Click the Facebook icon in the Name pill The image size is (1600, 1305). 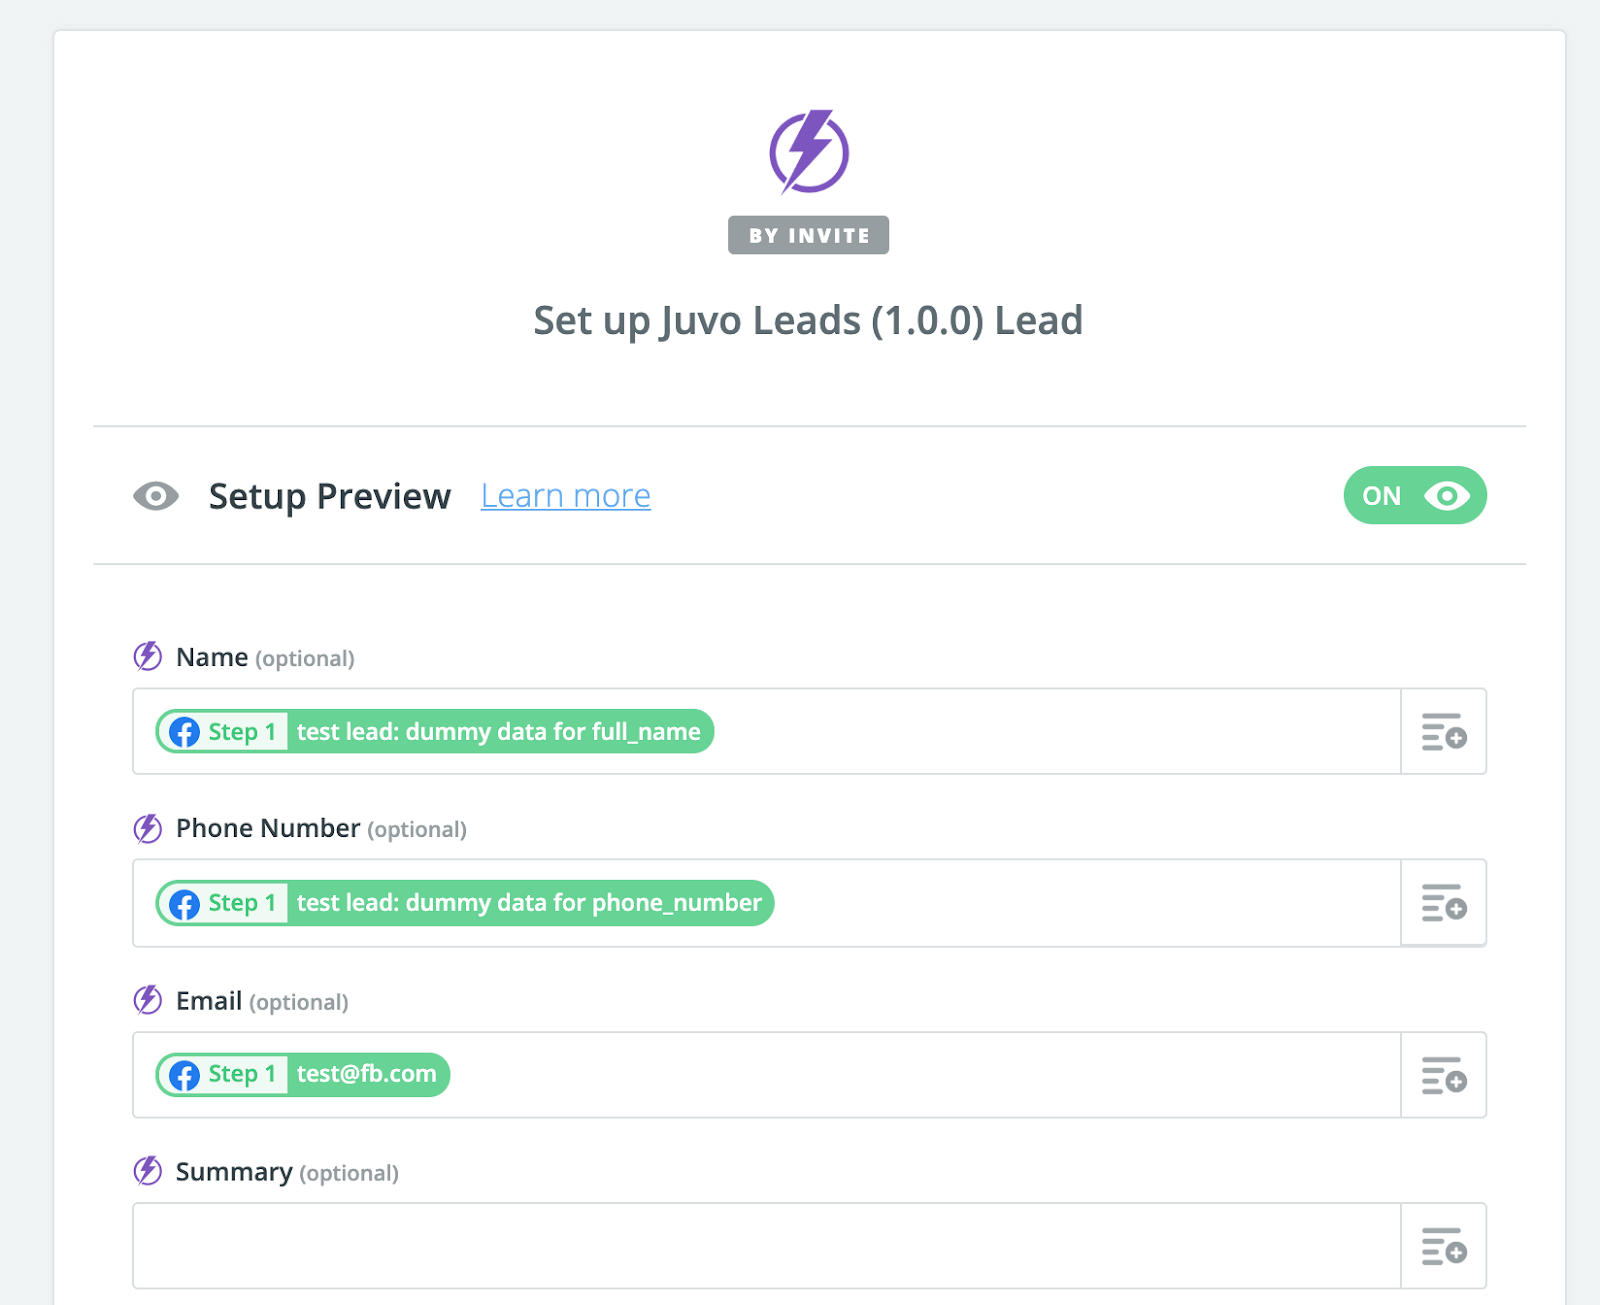(184, 732)
